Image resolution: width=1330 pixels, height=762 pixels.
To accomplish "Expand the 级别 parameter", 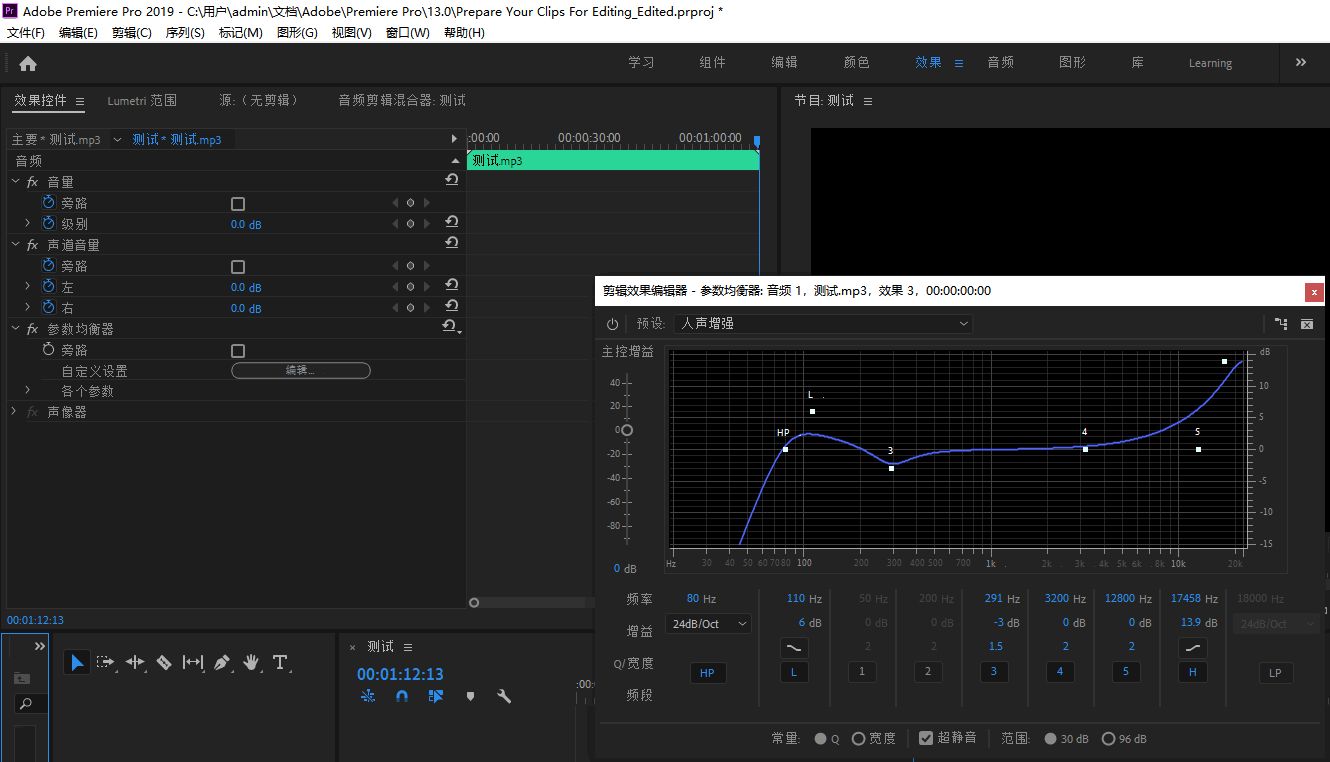I will point(28,223).
